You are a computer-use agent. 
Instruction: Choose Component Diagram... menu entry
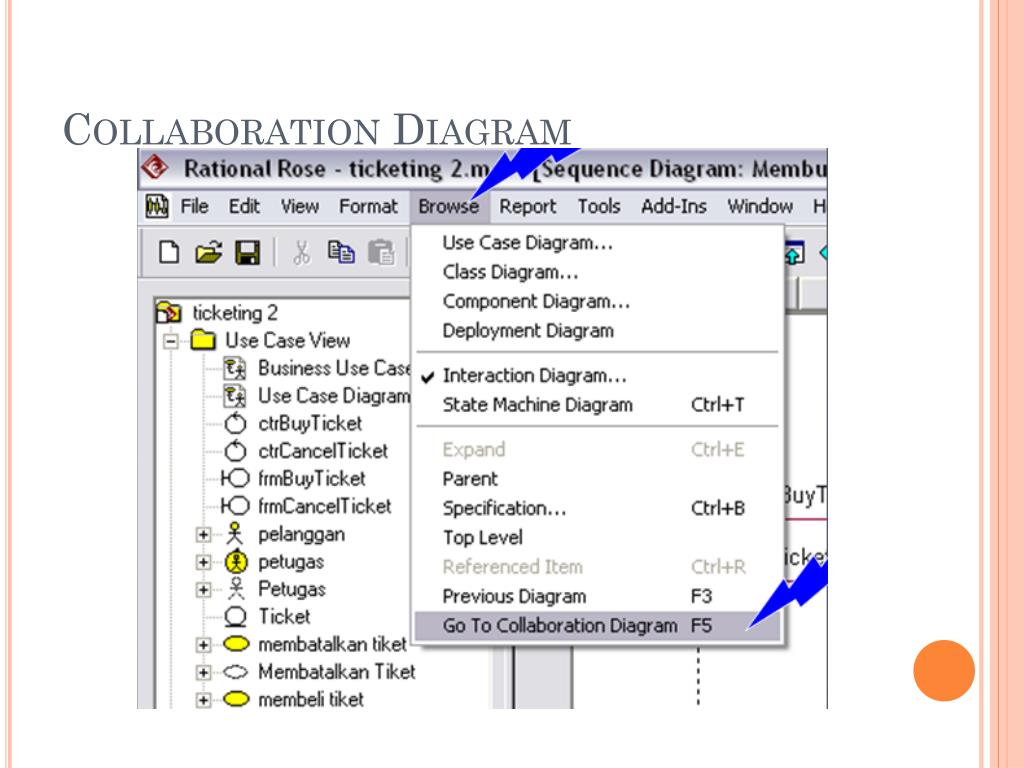[598, 302]
